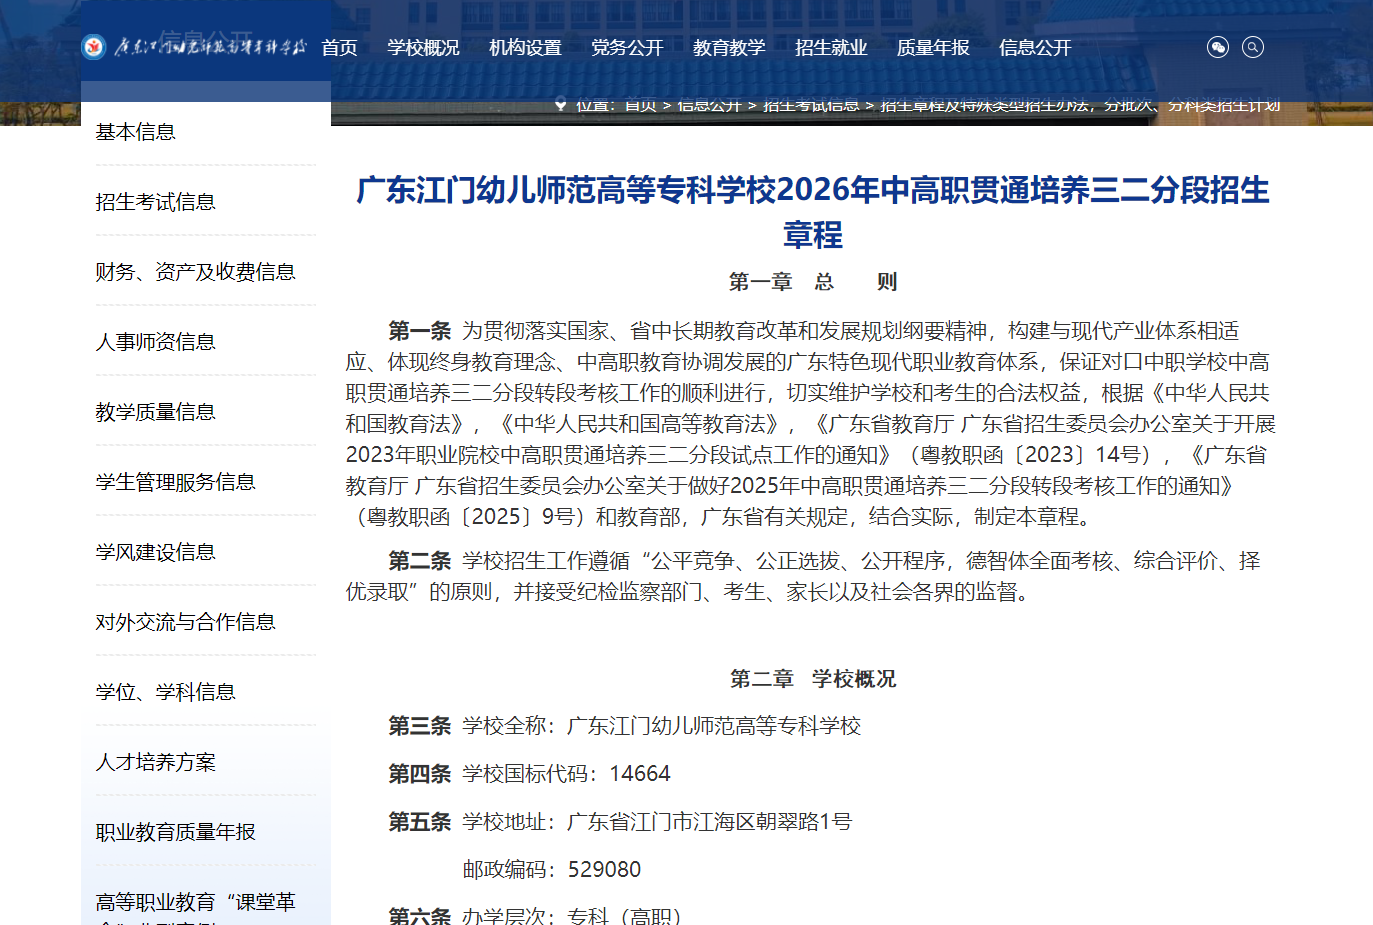Open the 党务公开 navigation menu
The width and height of the screenshot is (1373, 925).
click(627, 47)
